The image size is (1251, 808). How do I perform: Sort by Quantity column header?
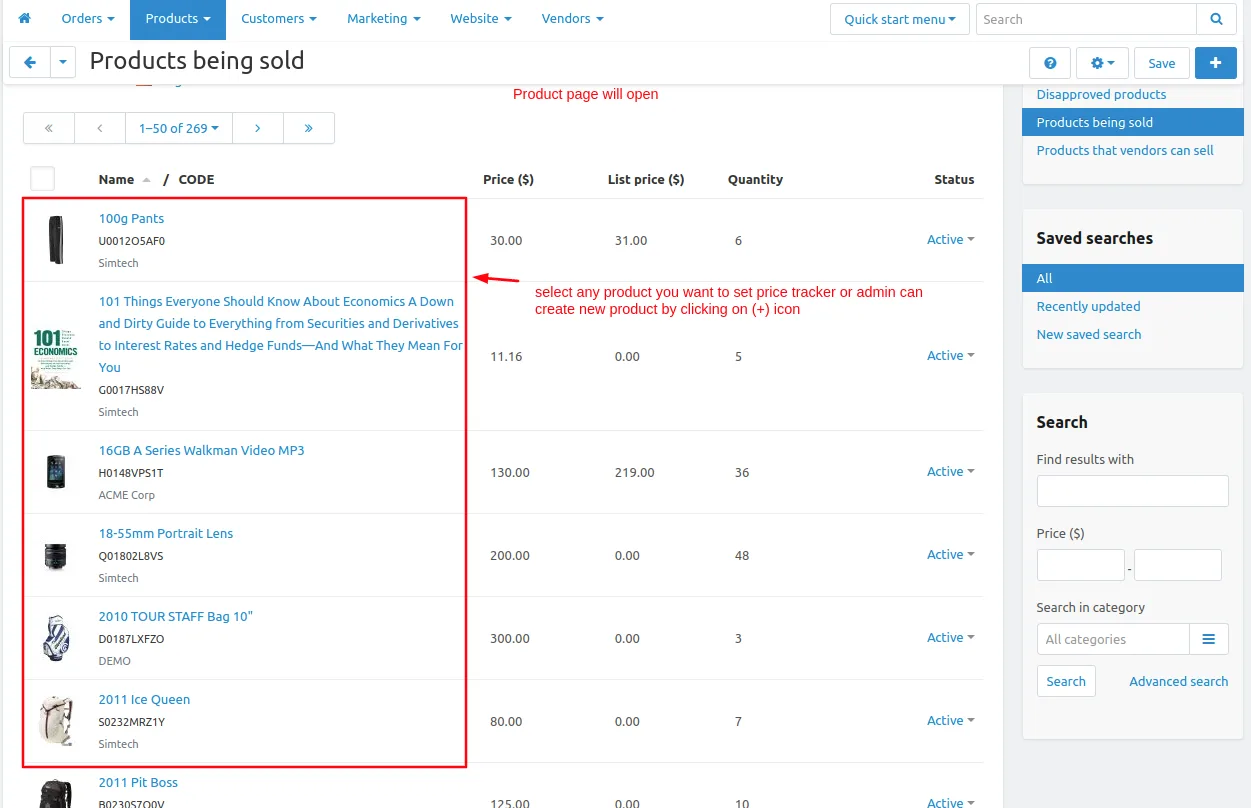755,179
